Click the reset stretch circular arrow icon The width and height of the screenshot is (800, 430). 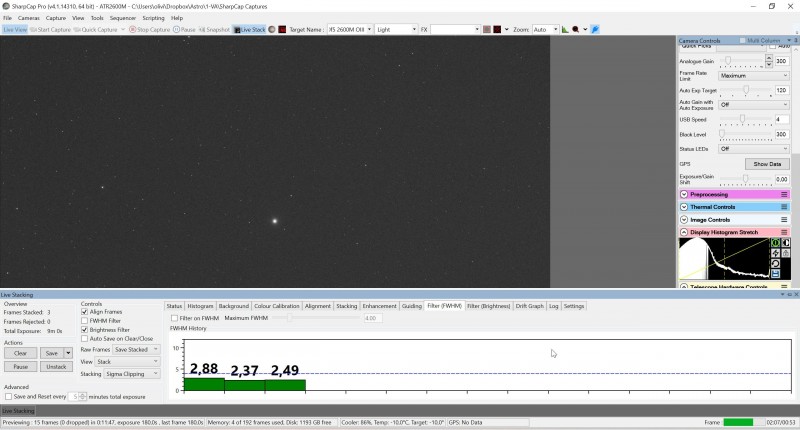click(775, 263)
